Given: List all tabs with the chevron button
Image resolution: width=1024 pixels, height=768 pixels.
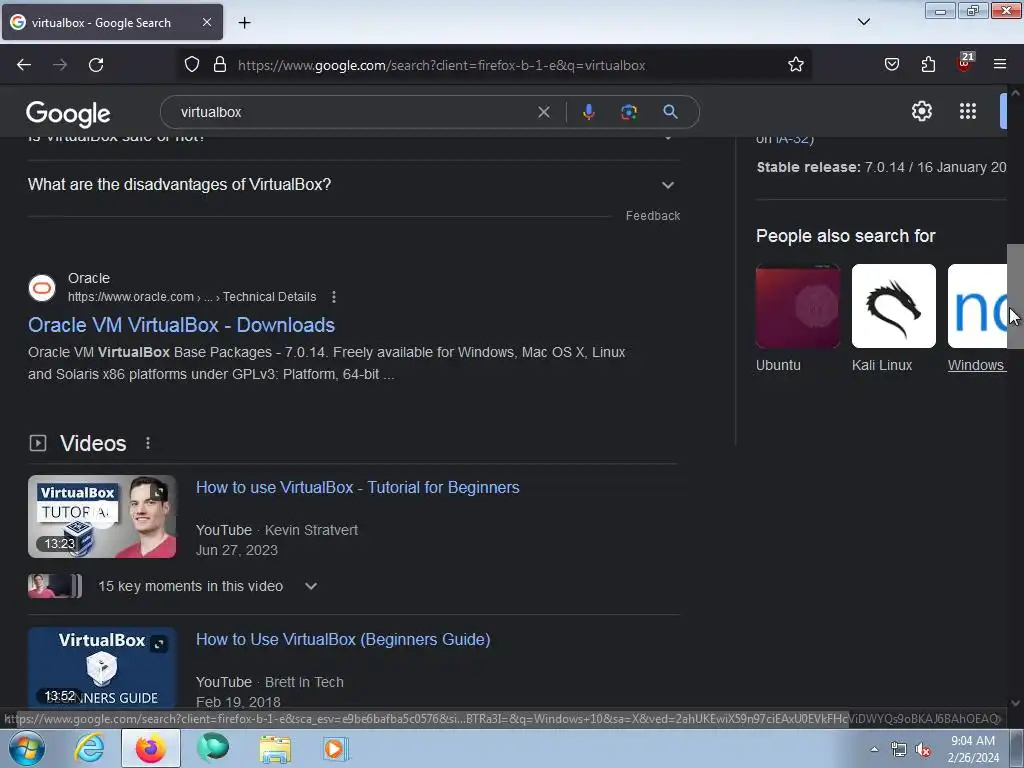Looking at the screenshot, I should pos(863,22).
